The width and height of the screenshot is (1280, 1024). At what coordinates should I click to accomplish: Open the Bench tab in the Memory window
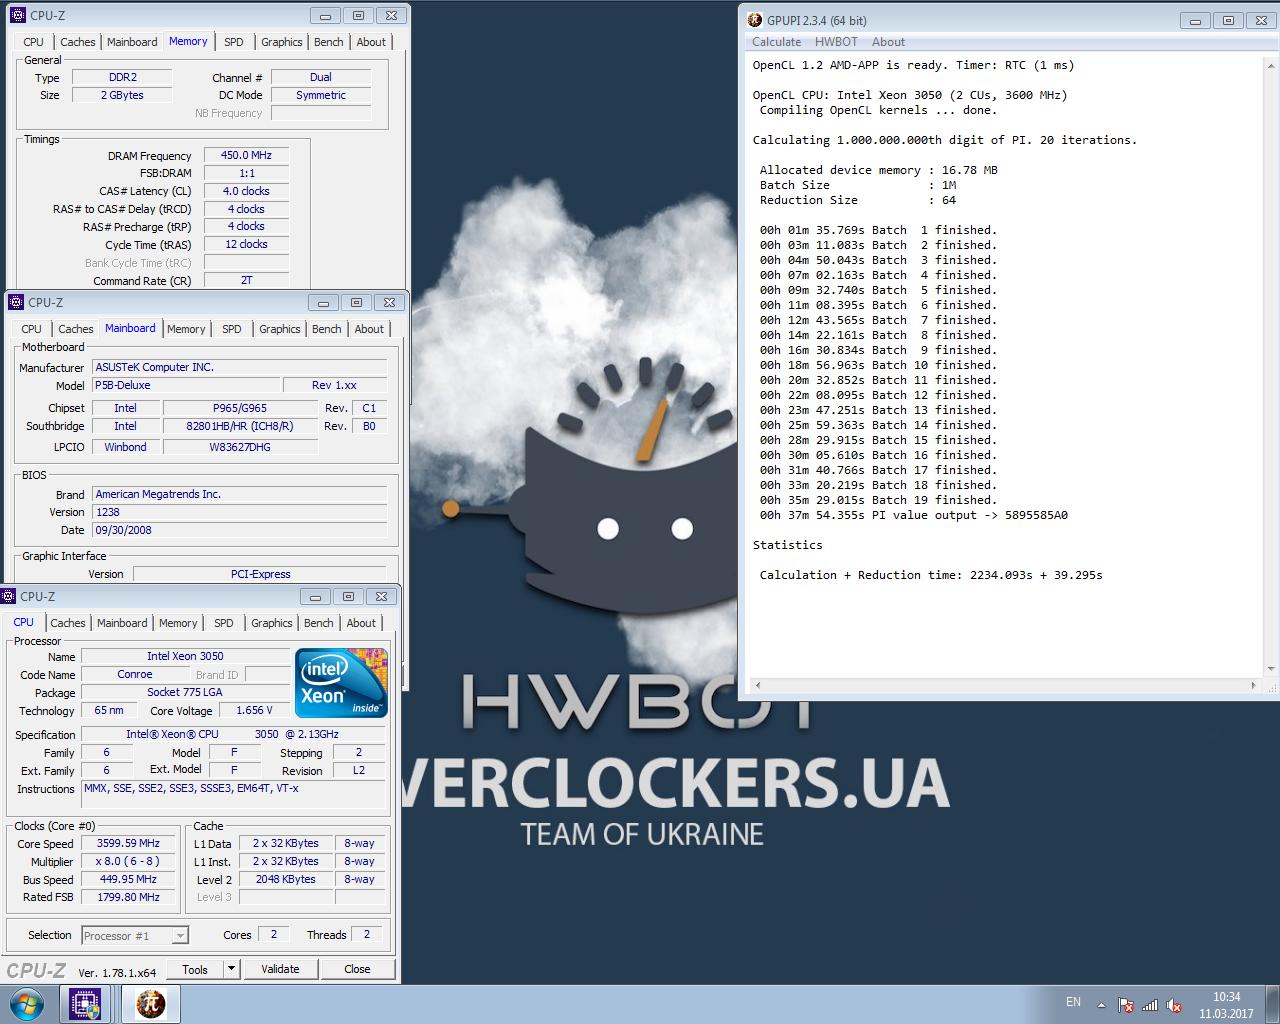tap(329, 42)
